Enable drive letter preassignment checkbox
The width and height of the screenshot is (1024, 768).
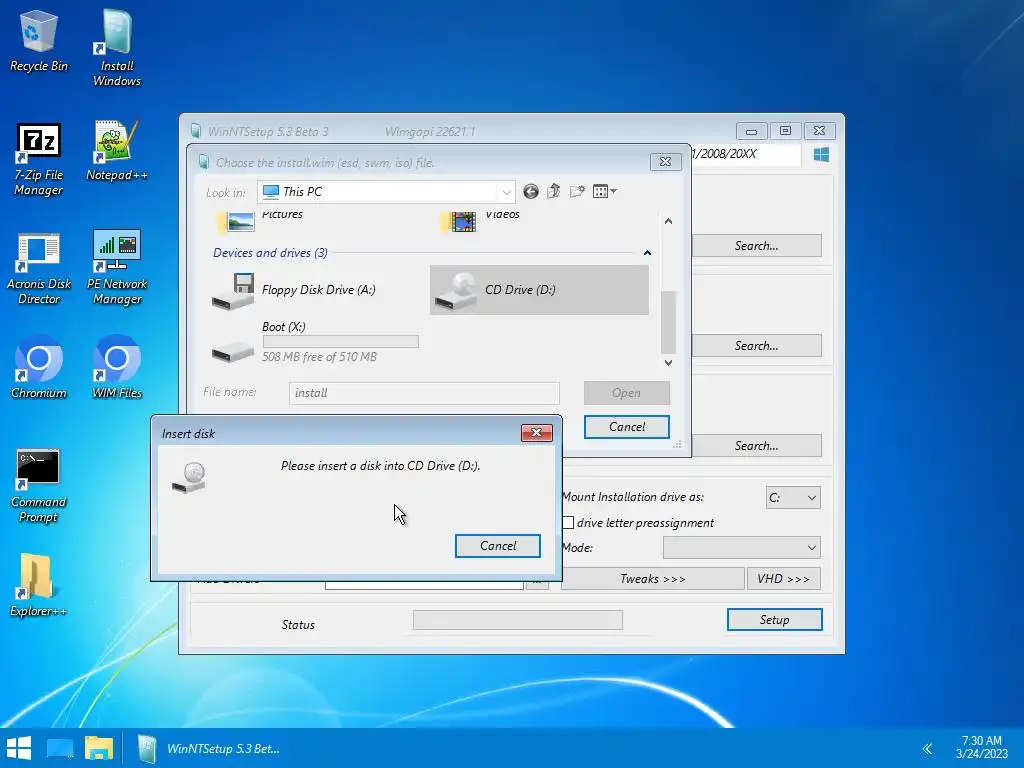[569, 522]
